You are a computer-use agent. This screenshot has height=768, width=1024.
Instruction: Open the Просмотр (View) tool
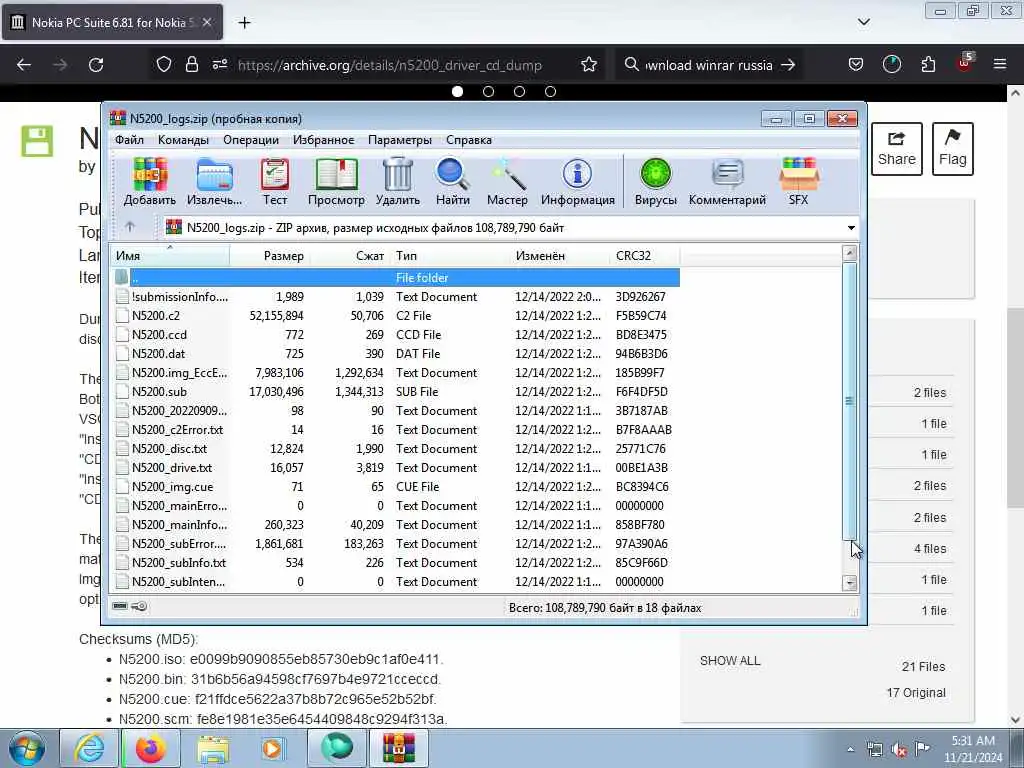point(336,181)
